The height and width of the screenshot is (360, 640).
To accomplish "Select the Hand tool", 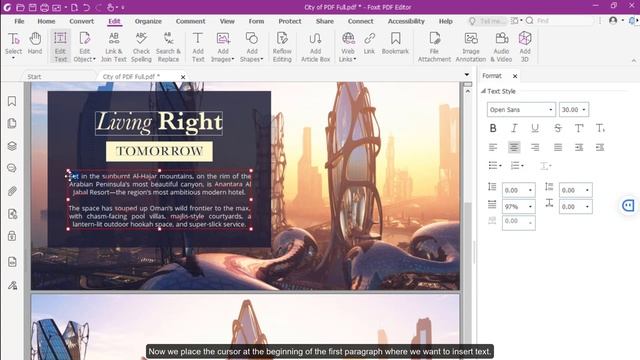I will [35, 44].
